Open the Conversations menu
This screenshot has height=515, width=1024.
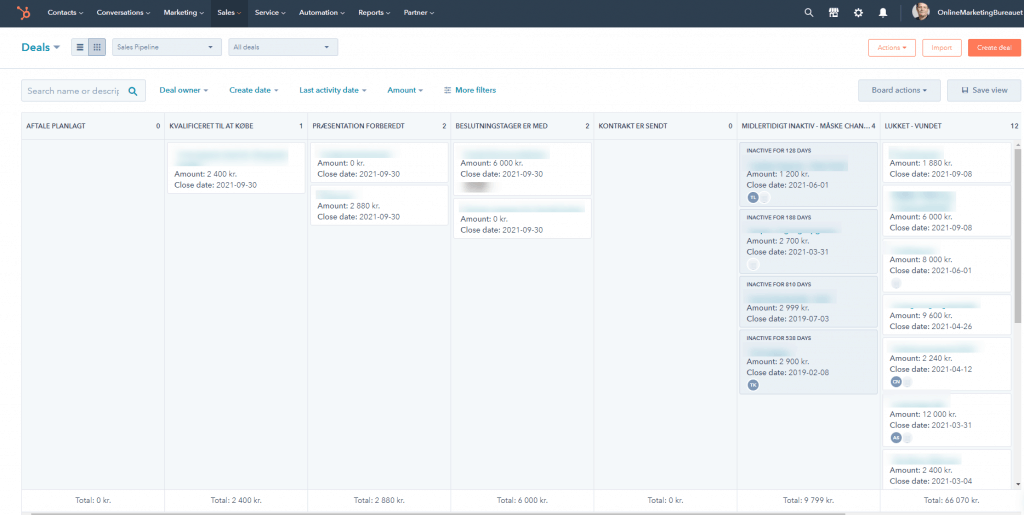click(123, 12)
